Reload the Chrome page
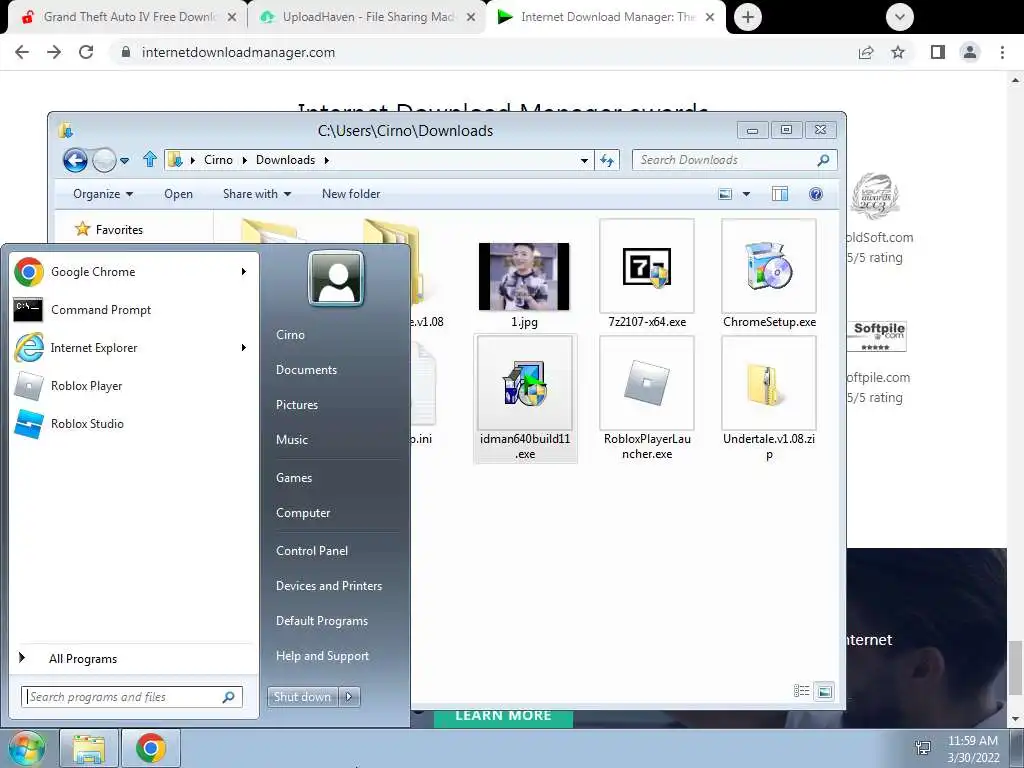 (86, 52)
